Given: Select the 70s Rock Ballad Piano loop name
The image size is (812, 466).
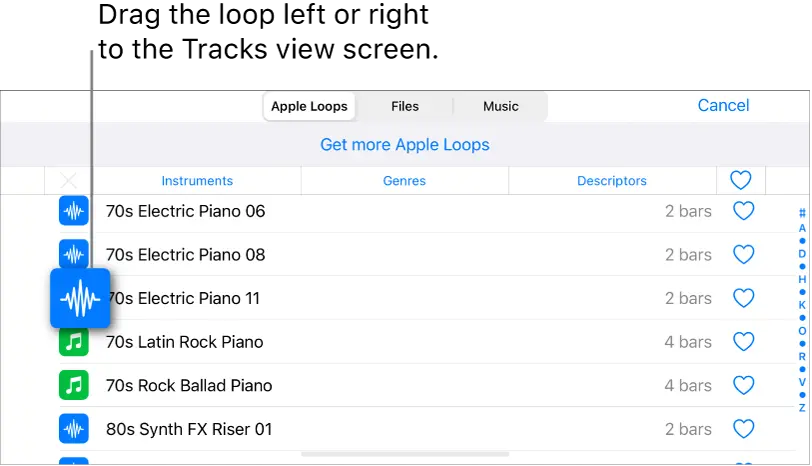Looking at the screenshot, I should 189,385.
